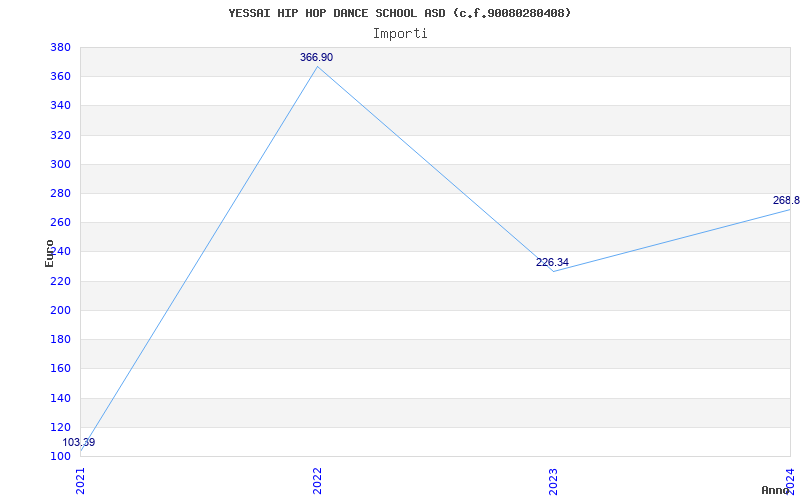Click the 220 y-axis value
Viewport: 800px width, 500px height.
[60, 281]
